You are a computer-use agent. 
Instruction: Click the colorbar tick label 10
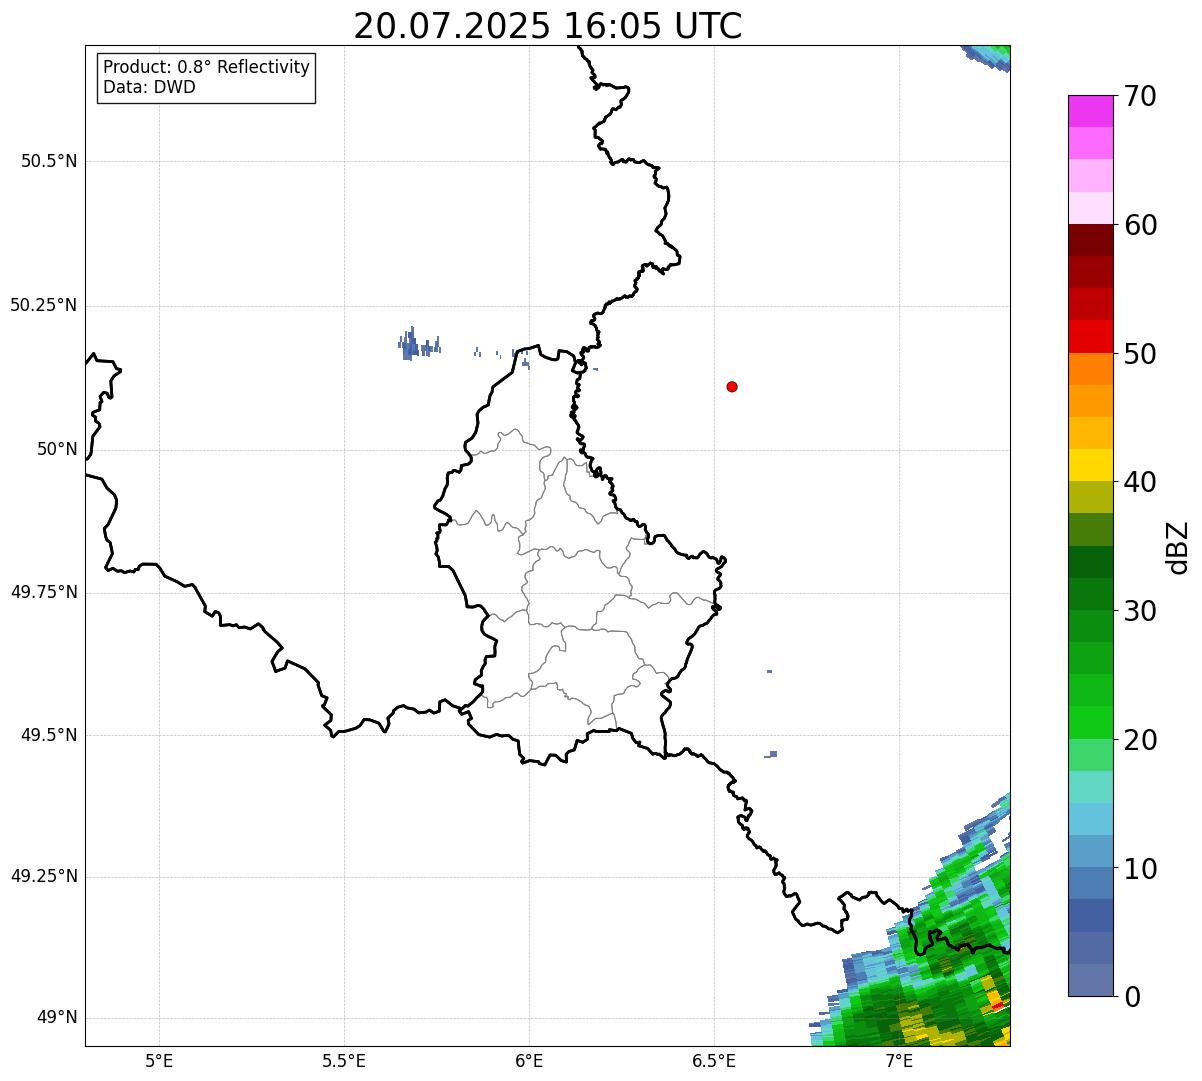[1141, 869]
